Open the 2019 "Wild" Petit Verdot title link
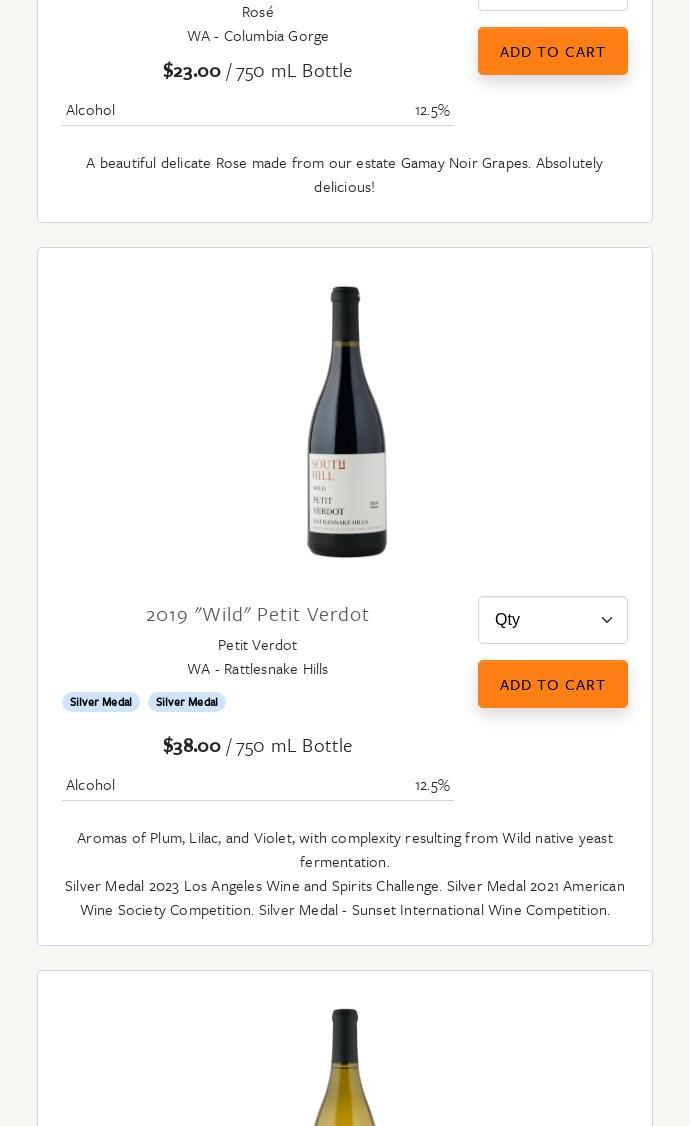This screenshot has width=690, height=1126. [257, 614]
